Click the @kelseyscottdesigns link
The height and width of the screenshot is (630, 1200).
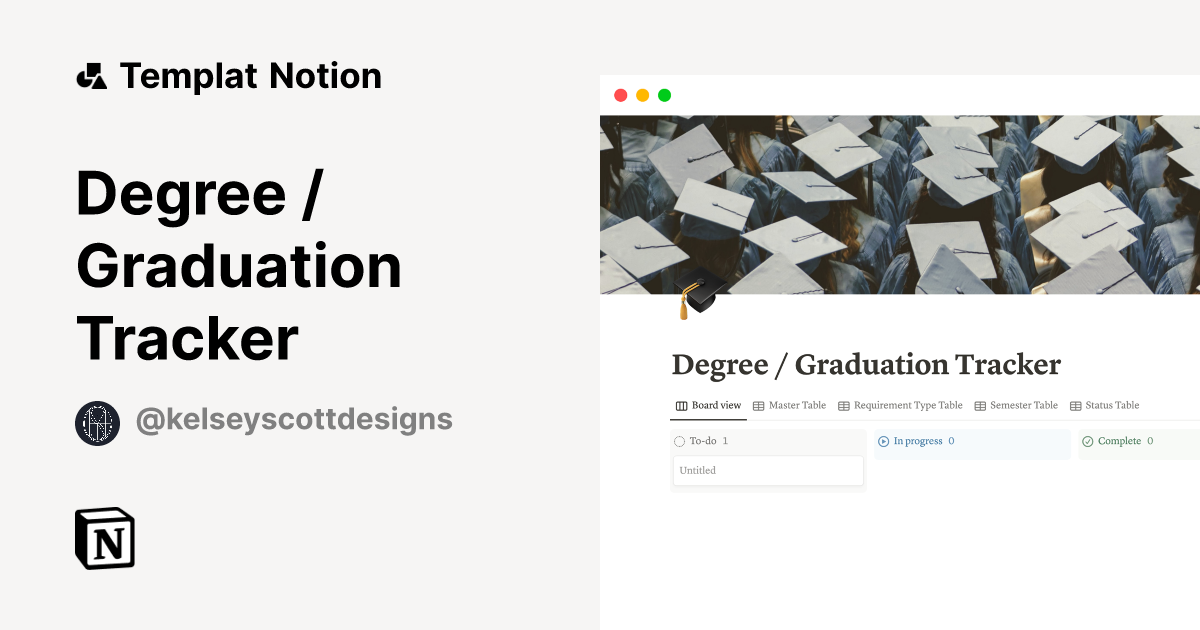tap(293, 420)
